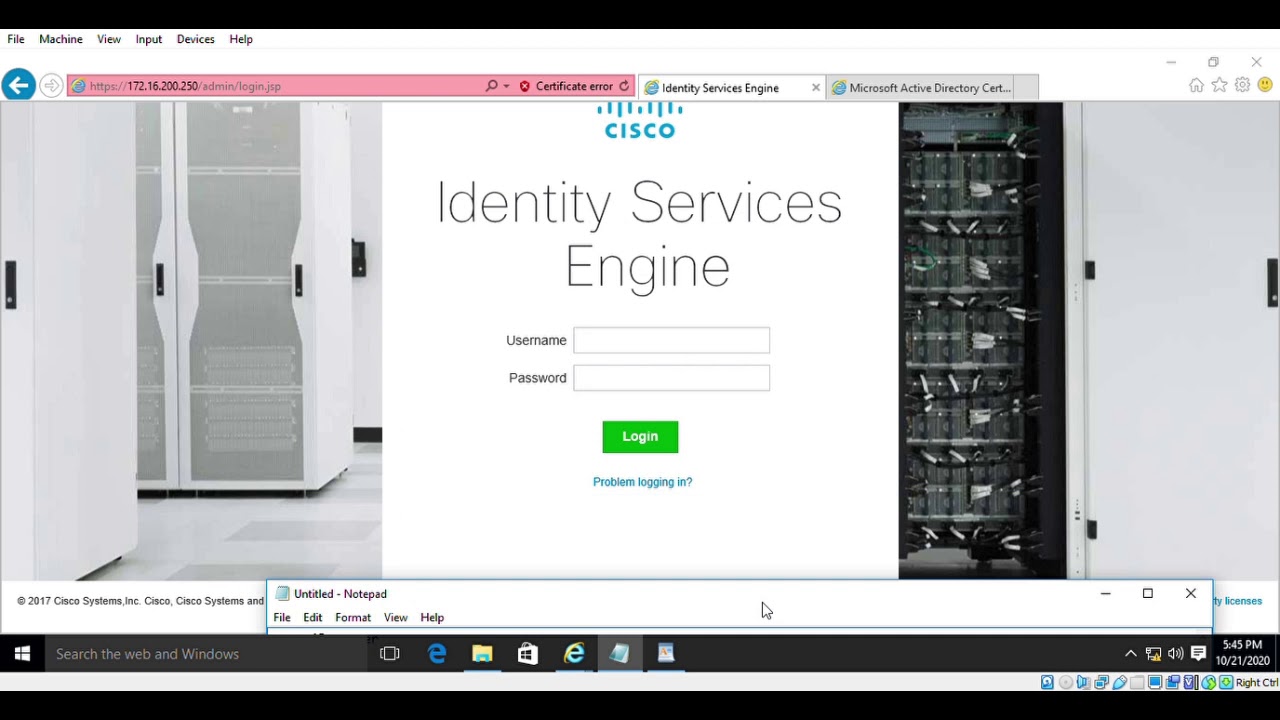This screenshot has height=720, width=1280.
Task: Click Search the web and Windows box
Action: (207, 654)
